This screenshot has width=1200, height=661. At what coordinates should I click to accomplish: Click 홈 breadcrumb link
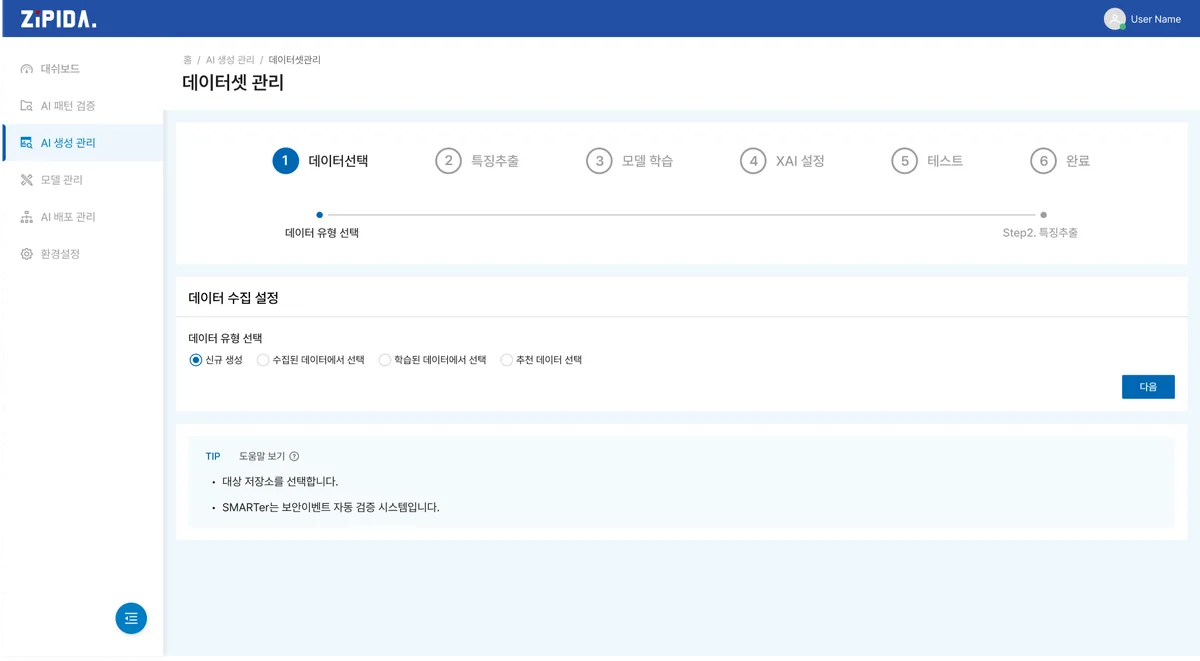pos(187,60)
